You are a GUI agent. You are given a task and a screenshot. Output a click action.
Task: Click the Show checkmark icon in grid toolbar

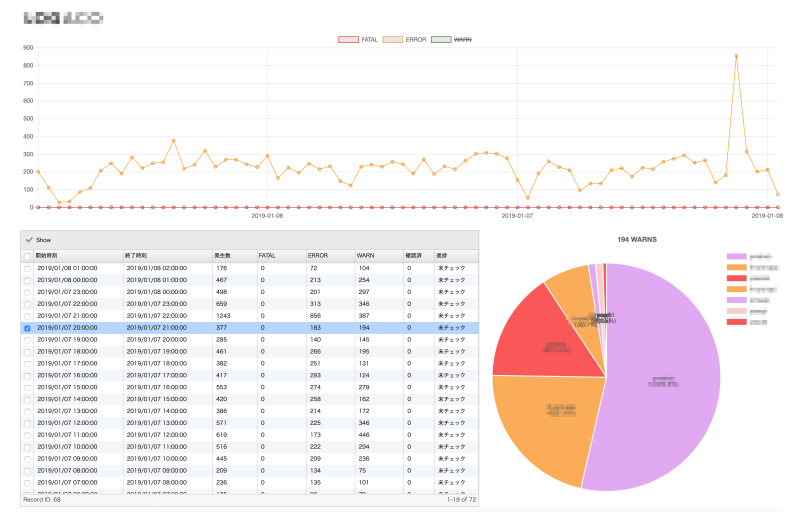(29, 241)
